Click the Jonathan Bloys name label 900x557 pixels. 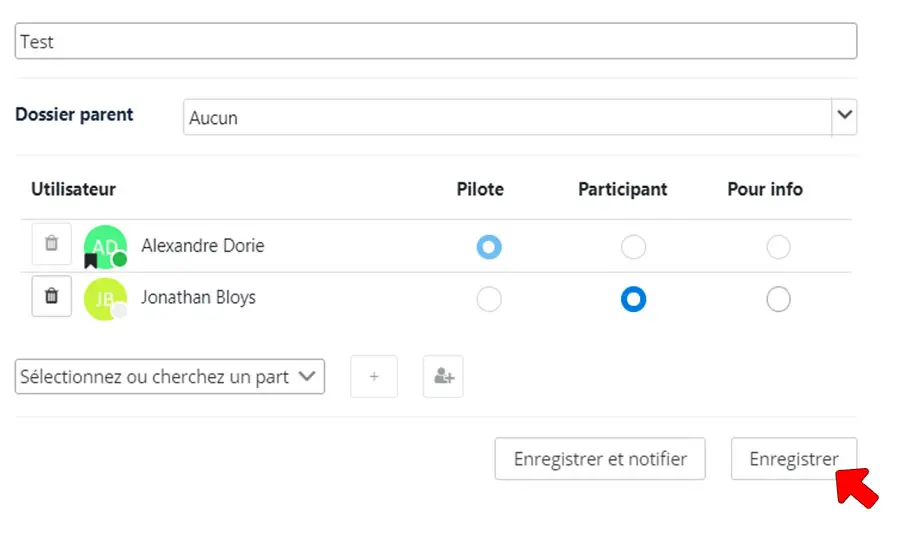198,297
